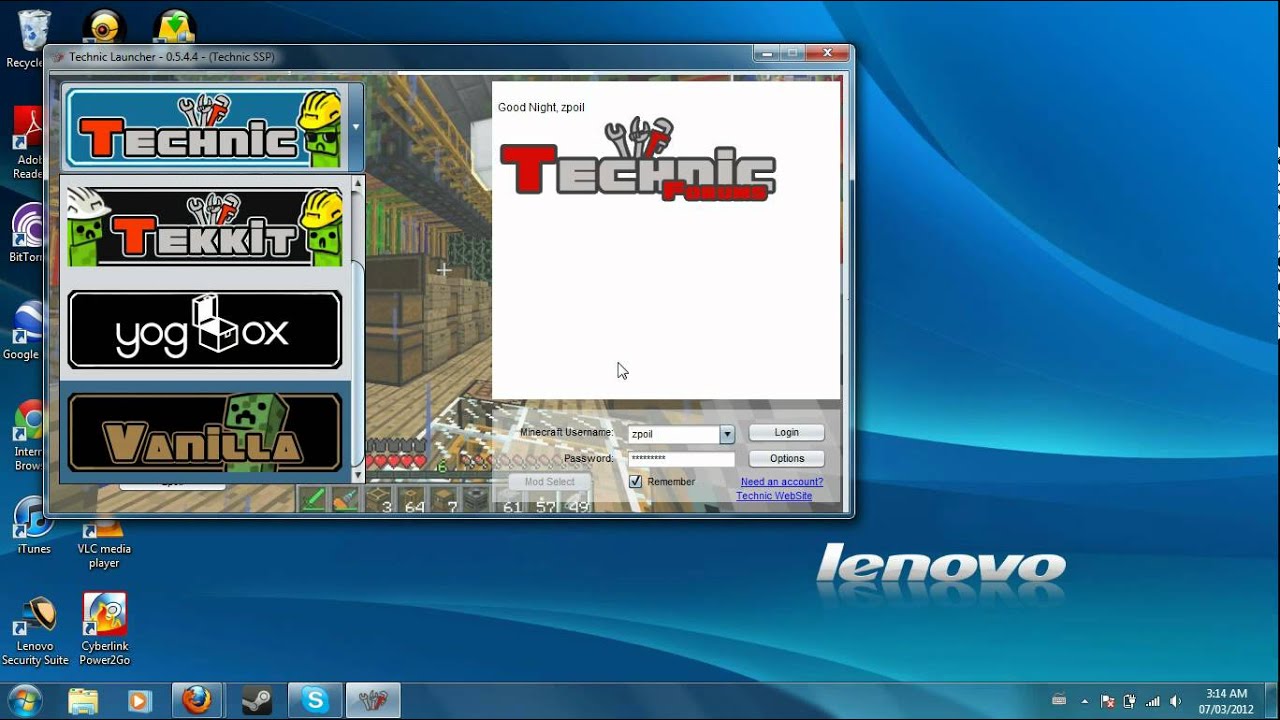
Task: Click the on-screen keyboard tray icon
Action: (x=1059, y=701)
